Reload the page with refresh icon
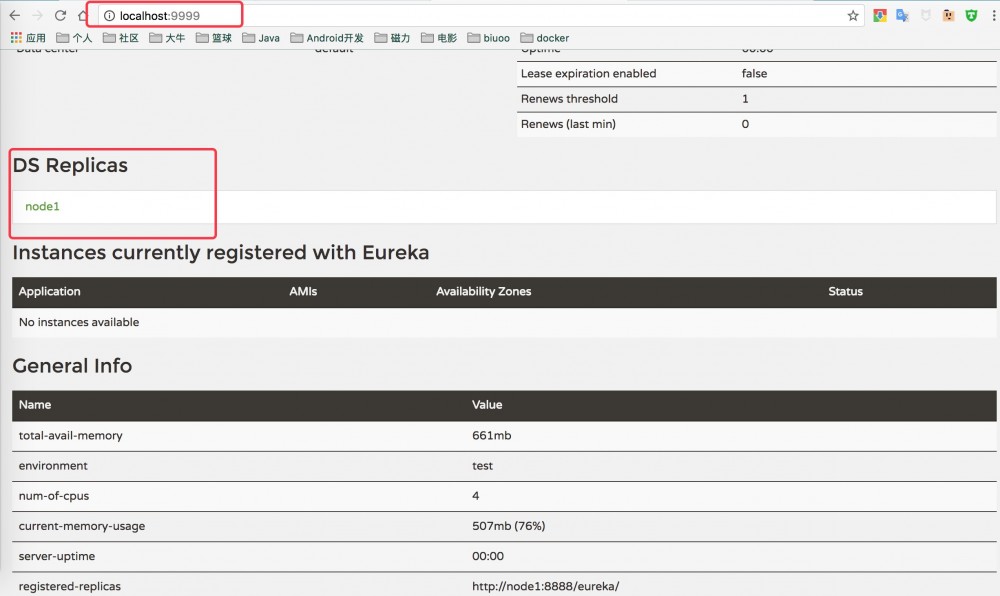The image size is (1000, 596). [61, 15]
